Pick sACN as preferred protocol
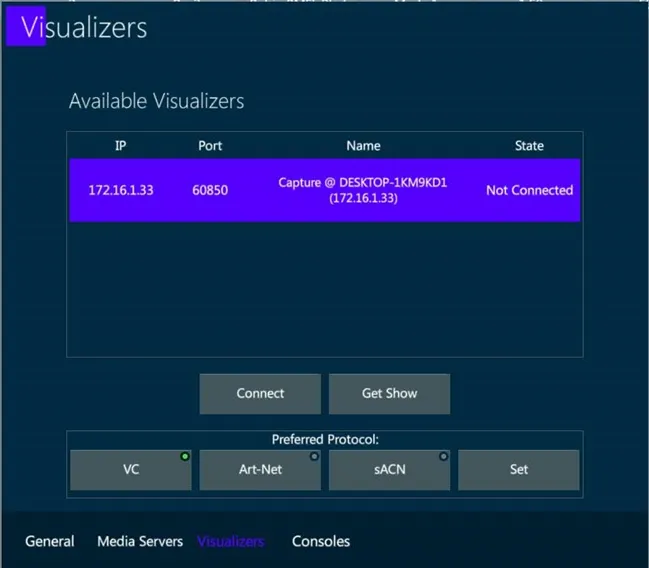This screenshot has width=649, height=568. click(x=389, y=470)
